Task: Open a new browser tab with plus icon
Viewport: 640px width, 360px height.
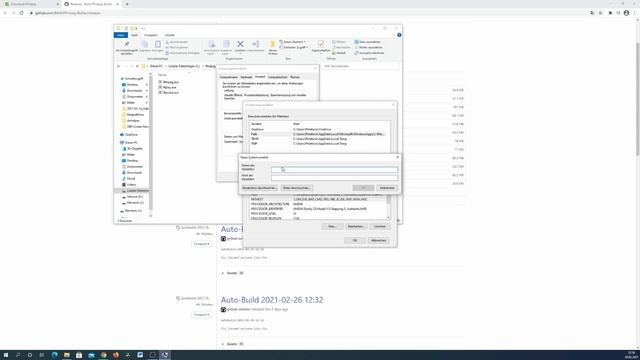Action: click(x=127, y=4)
